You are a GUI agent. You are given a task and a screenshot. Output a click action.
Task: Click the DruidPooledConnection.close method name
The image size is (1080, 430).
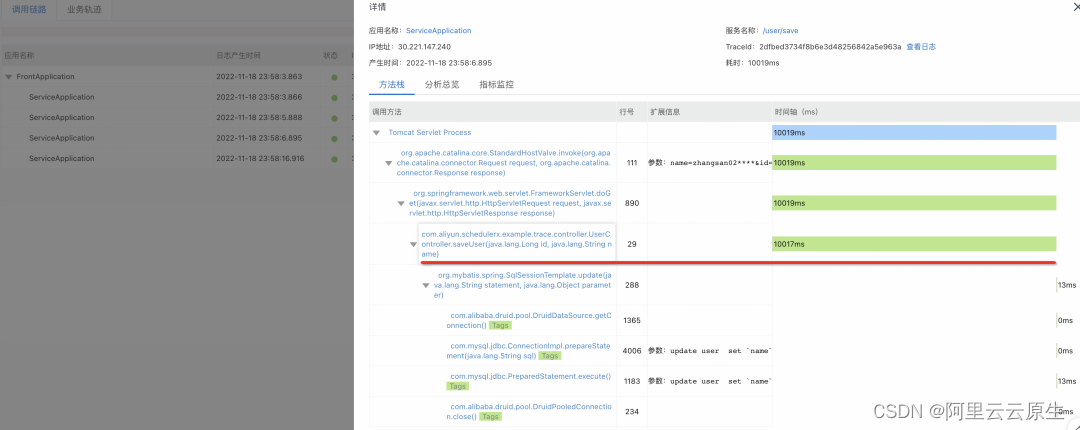coord(528,411)
